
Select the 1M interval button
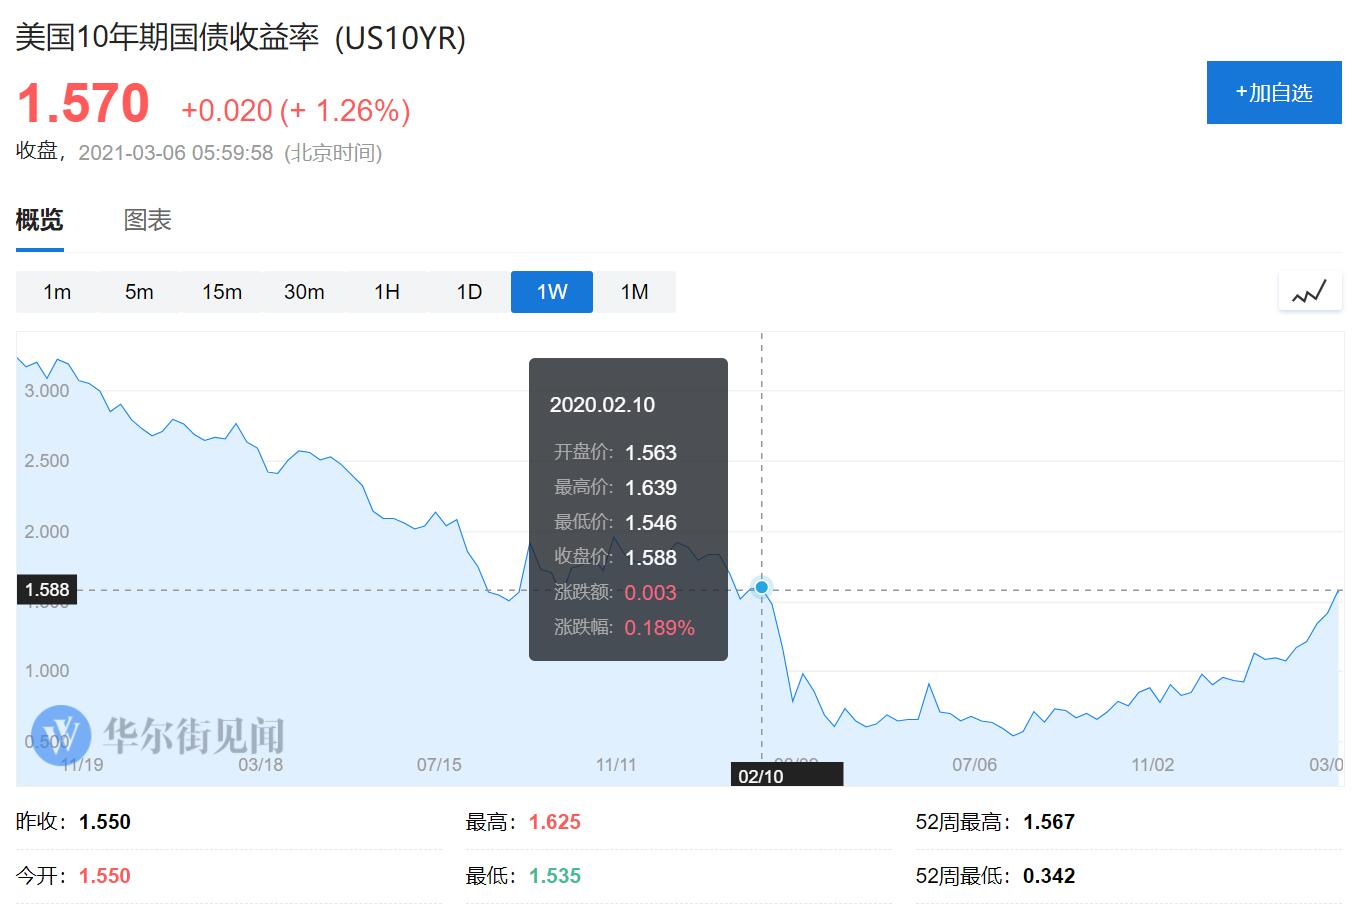[x=635, y=292]
